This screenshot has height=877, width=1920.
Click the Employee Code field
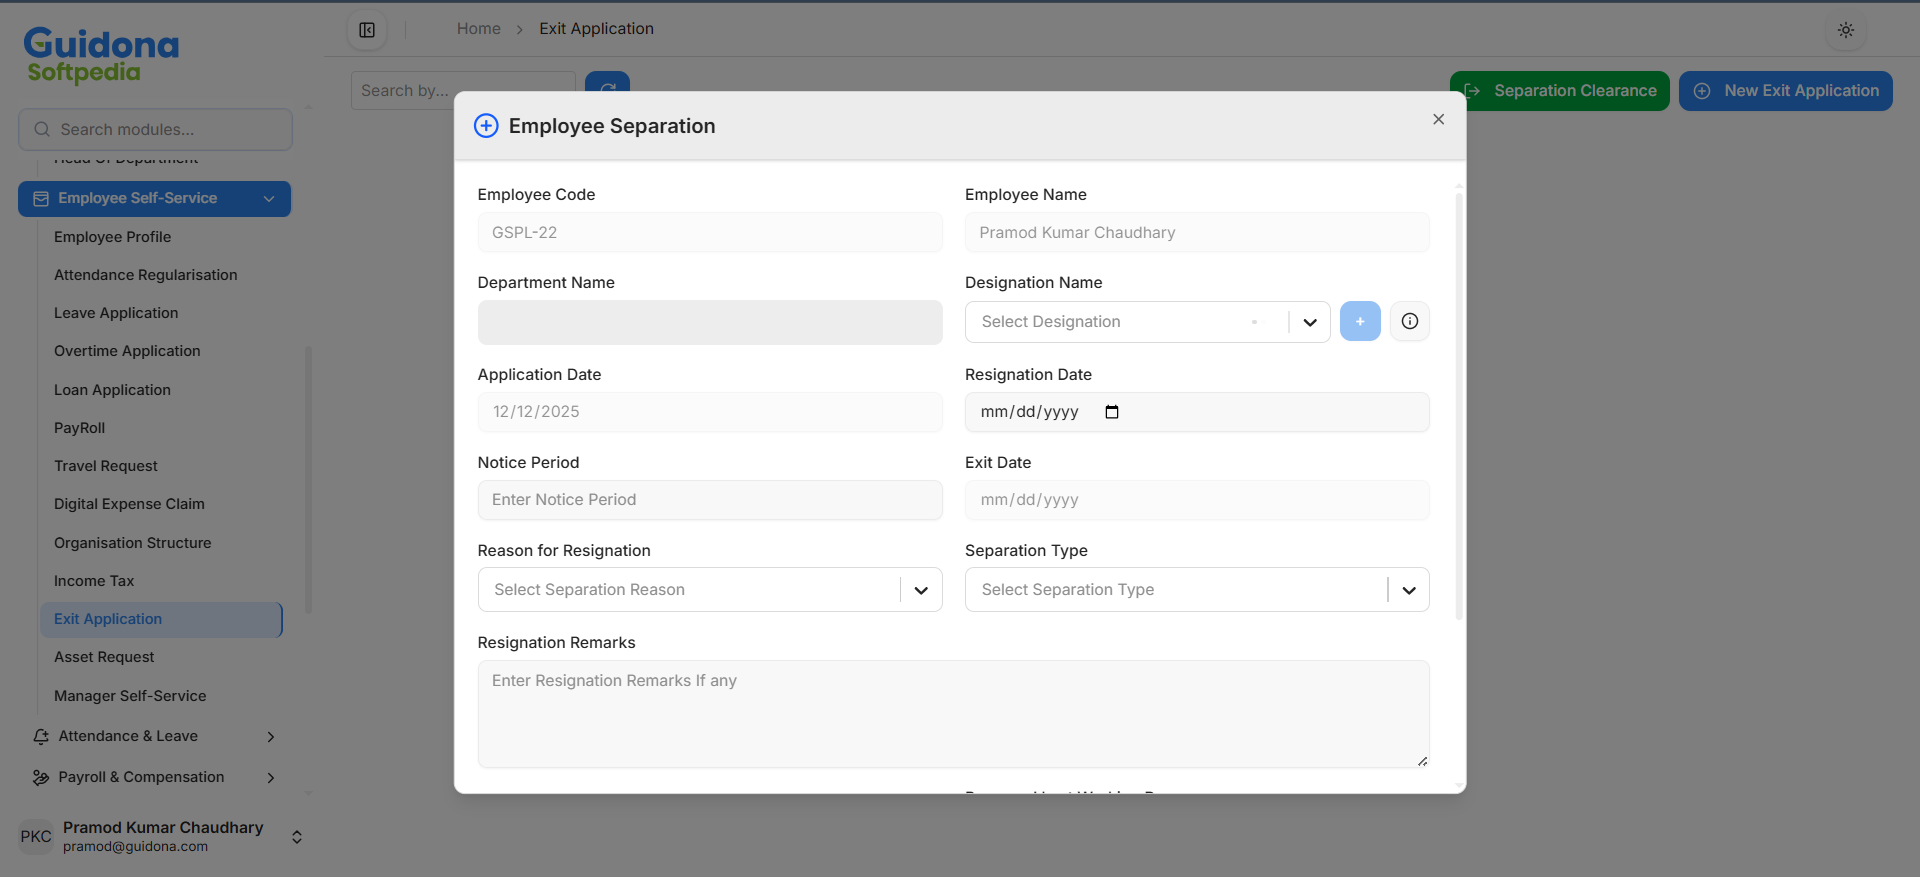pyautogui.click(x=710, y=232)
